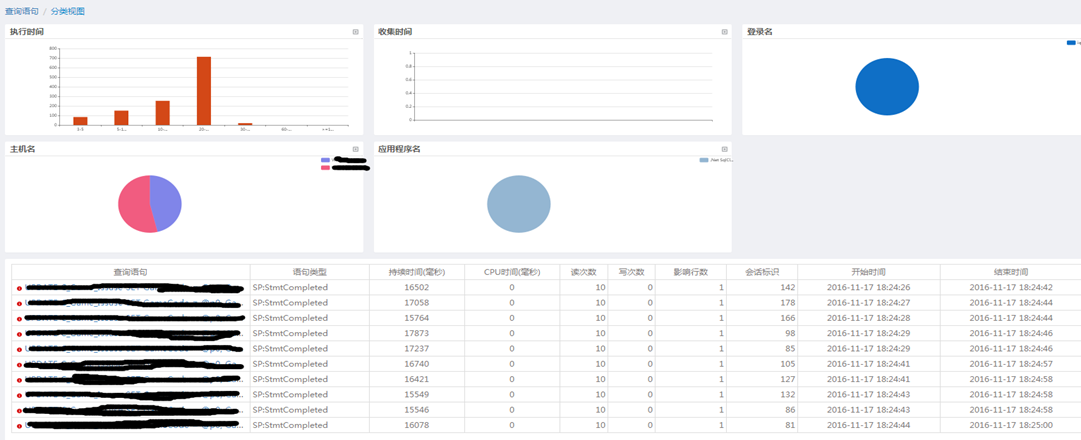
Task: Click red status icon in duration 16502 row
Action: (19, 288)
